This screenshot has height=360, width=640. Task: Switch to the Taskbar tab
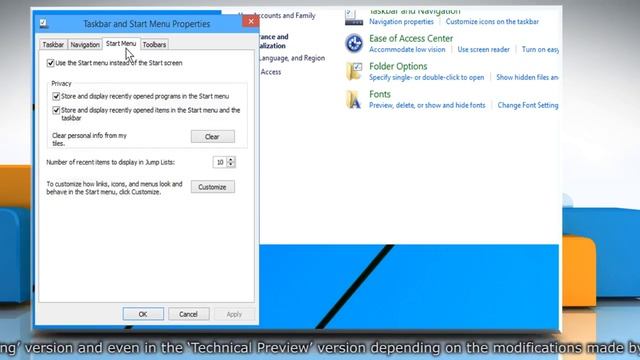coord(53,44)
